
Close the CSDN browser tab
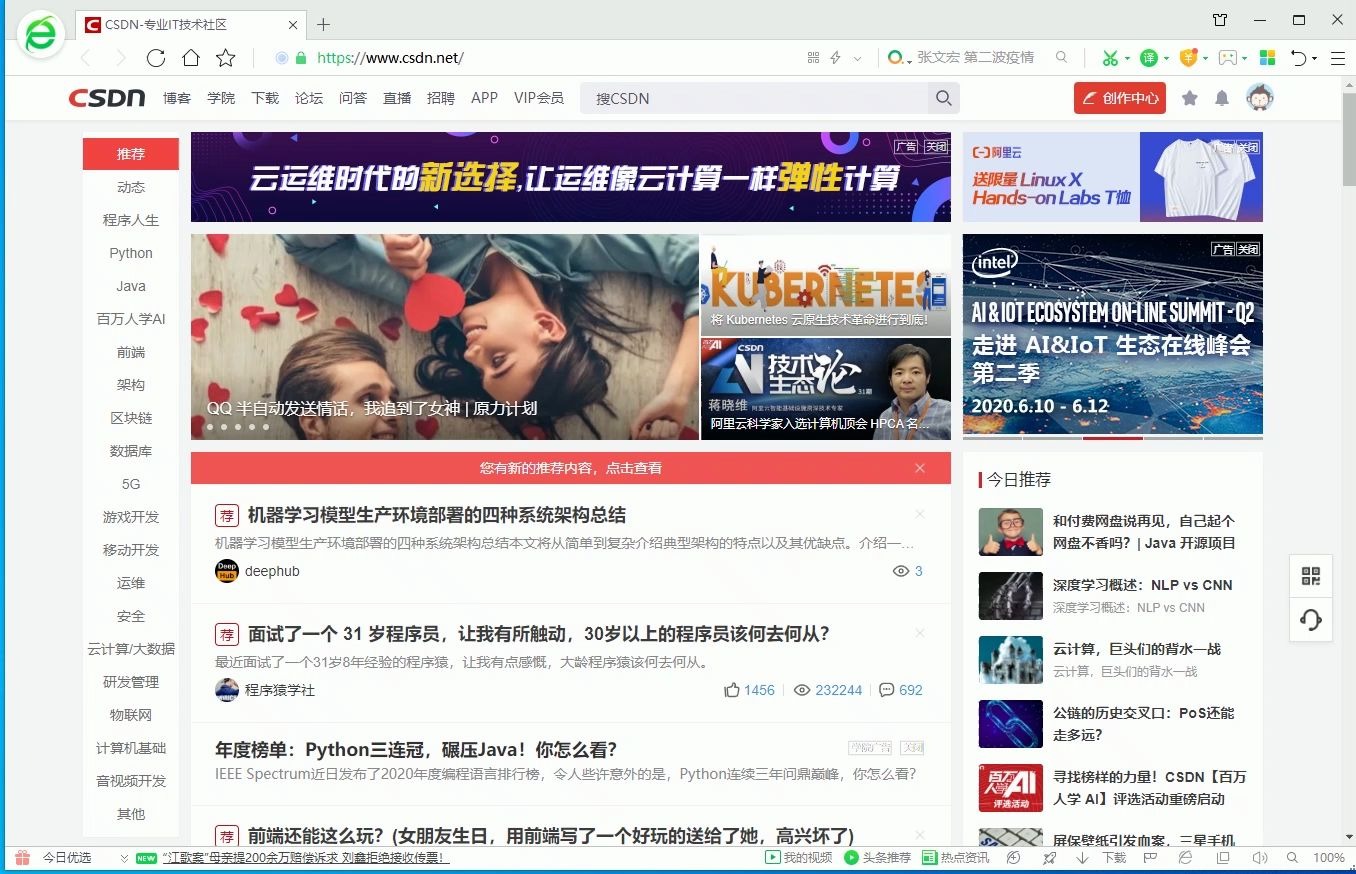[294, 25]
